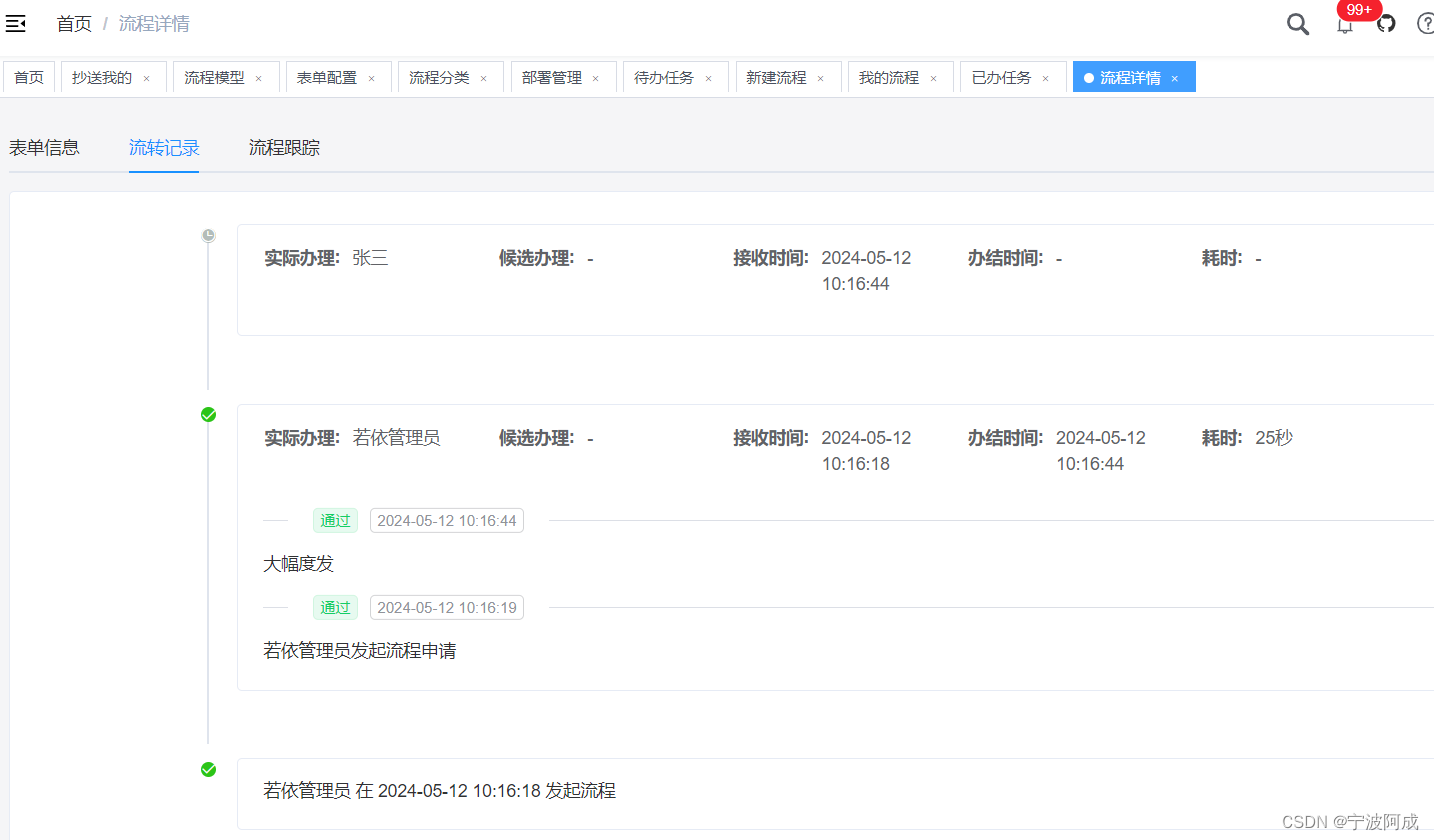Click the text 若依管理员发起流程申请
The image size is (1434, 840).
coord(360,651)
